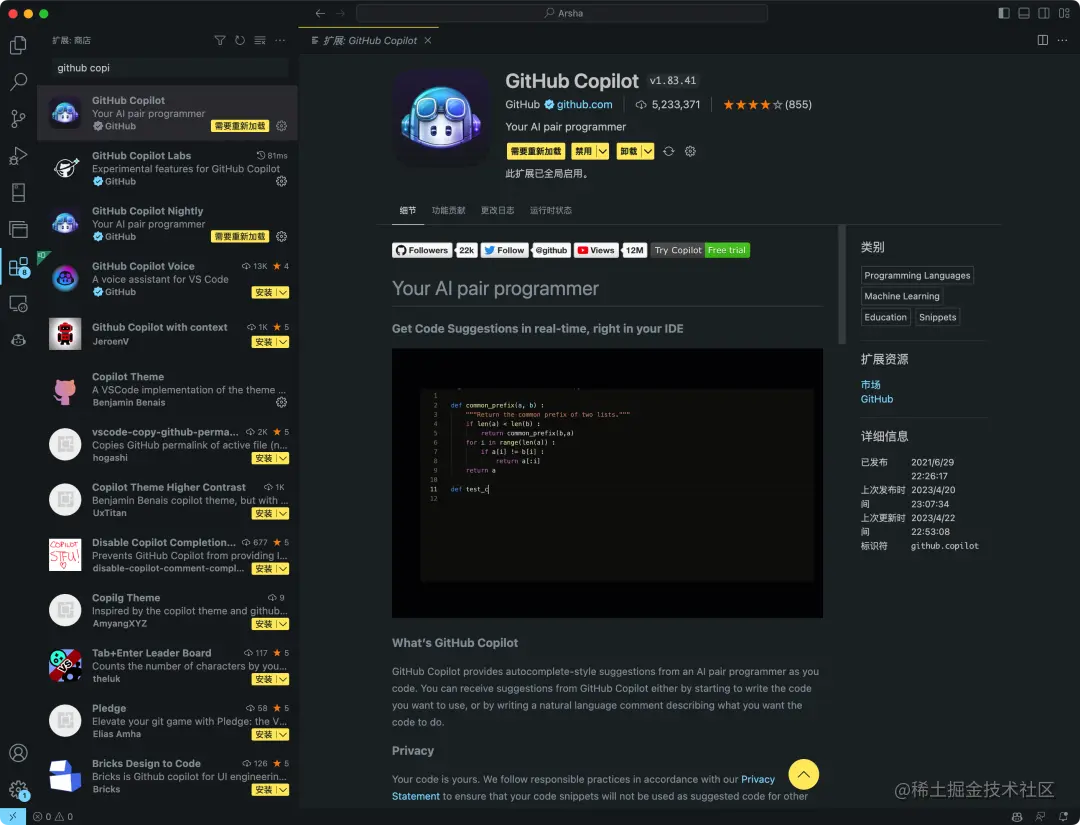
Task: Toggle panel layout icon in title bar
Action: point(1024,13)
